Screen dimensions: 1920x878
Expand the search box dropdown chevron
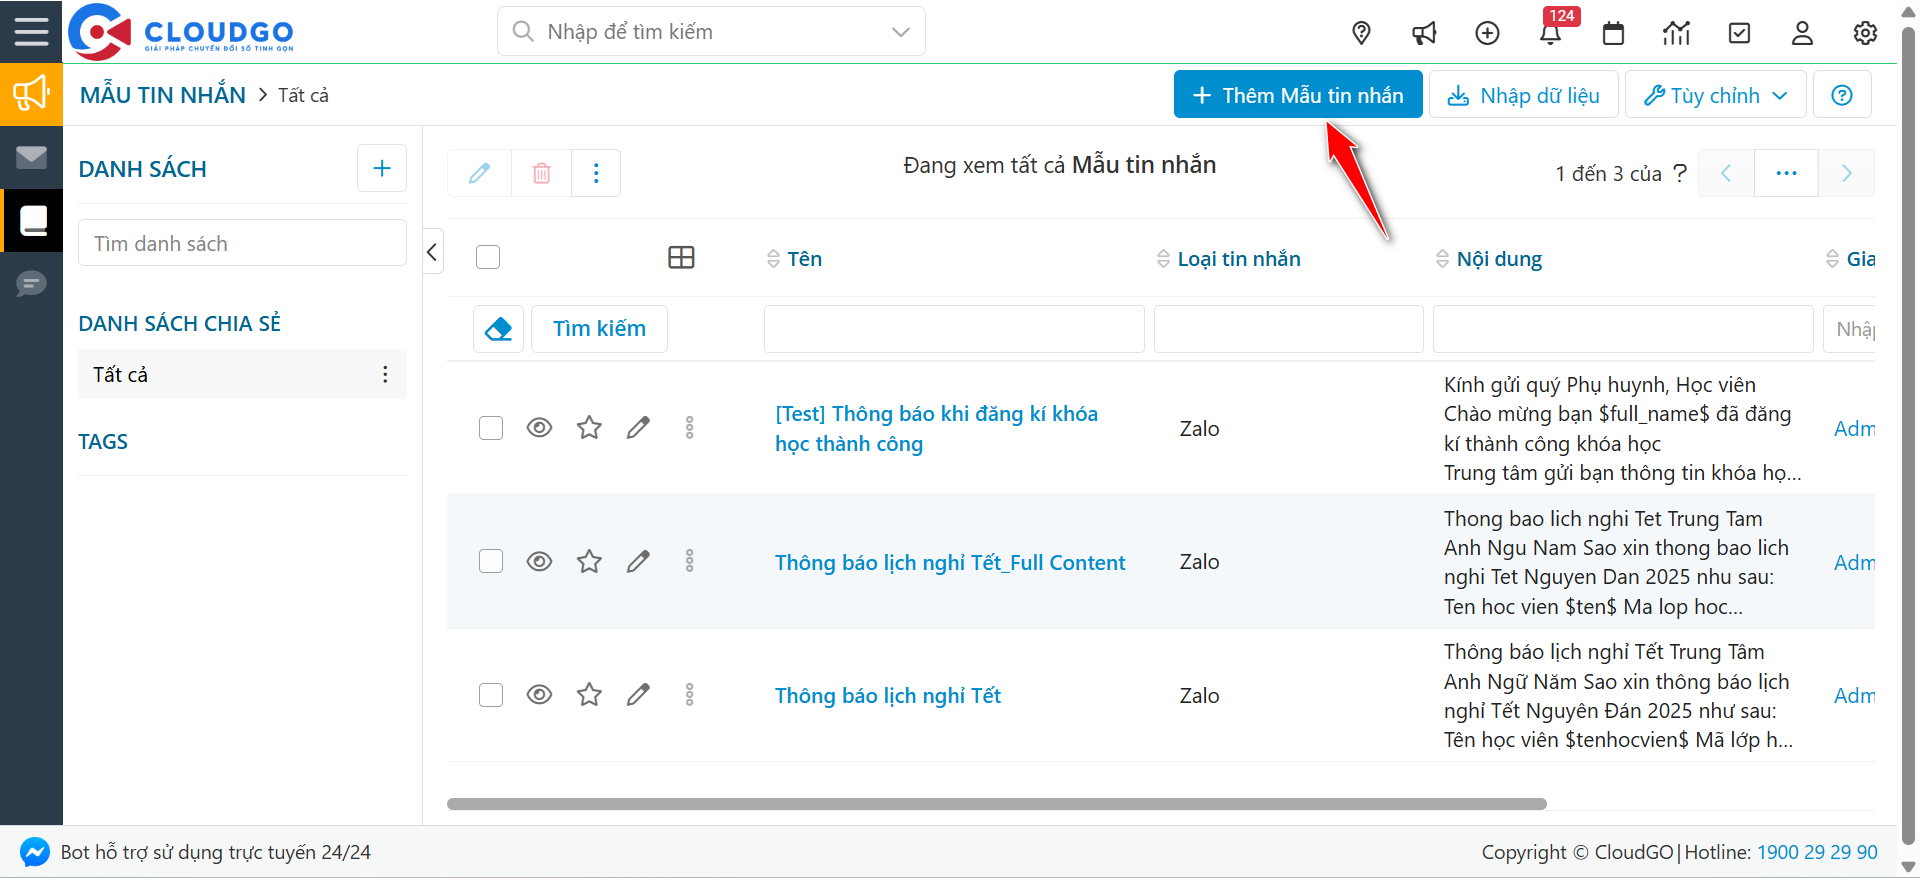click(x=901, y=32)
